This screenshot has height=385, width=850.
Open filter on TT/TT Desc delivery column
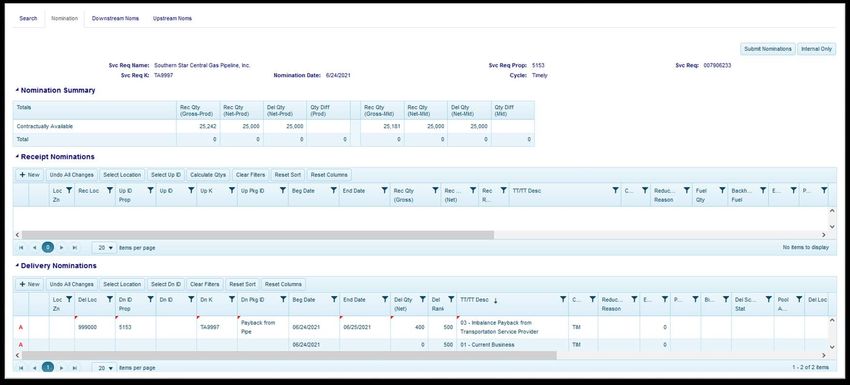[563, 299]
